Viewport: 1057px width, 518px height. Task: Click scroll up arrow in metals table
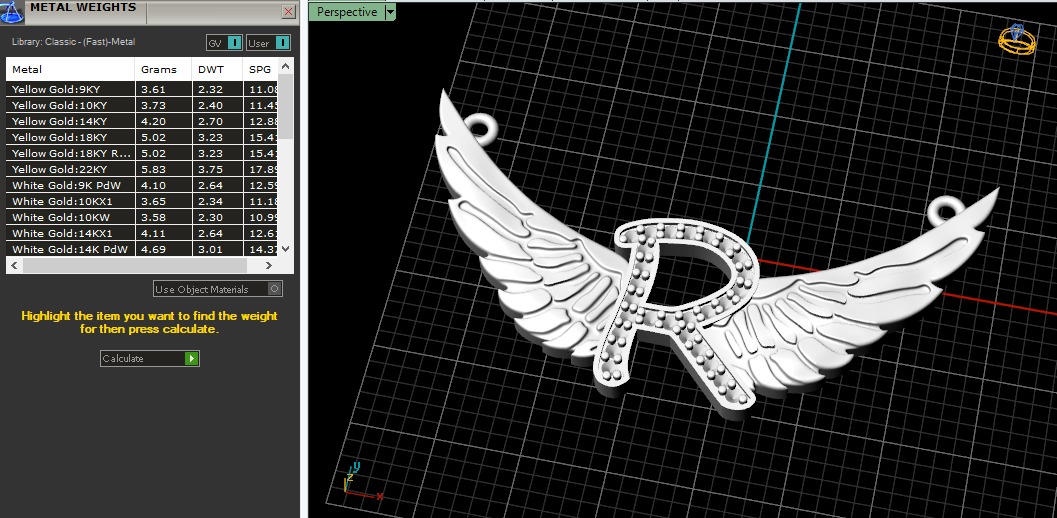point(285,65)
